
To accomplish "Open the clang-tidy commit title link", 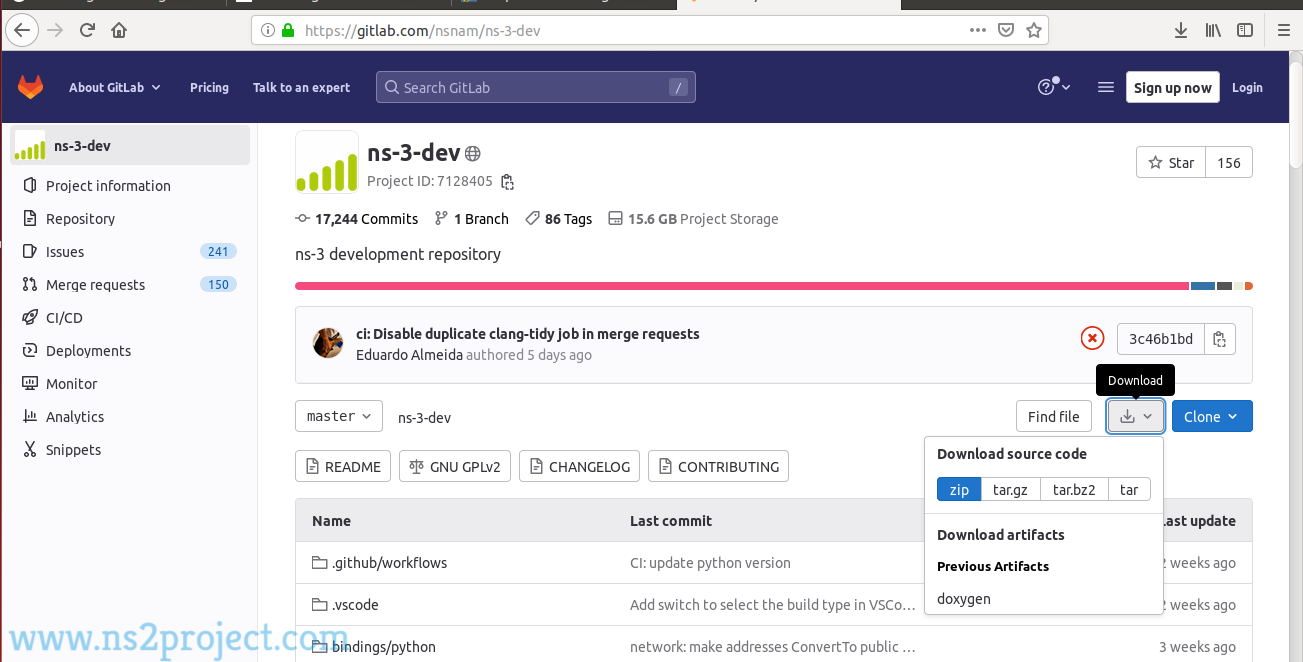I will [528, 334].
